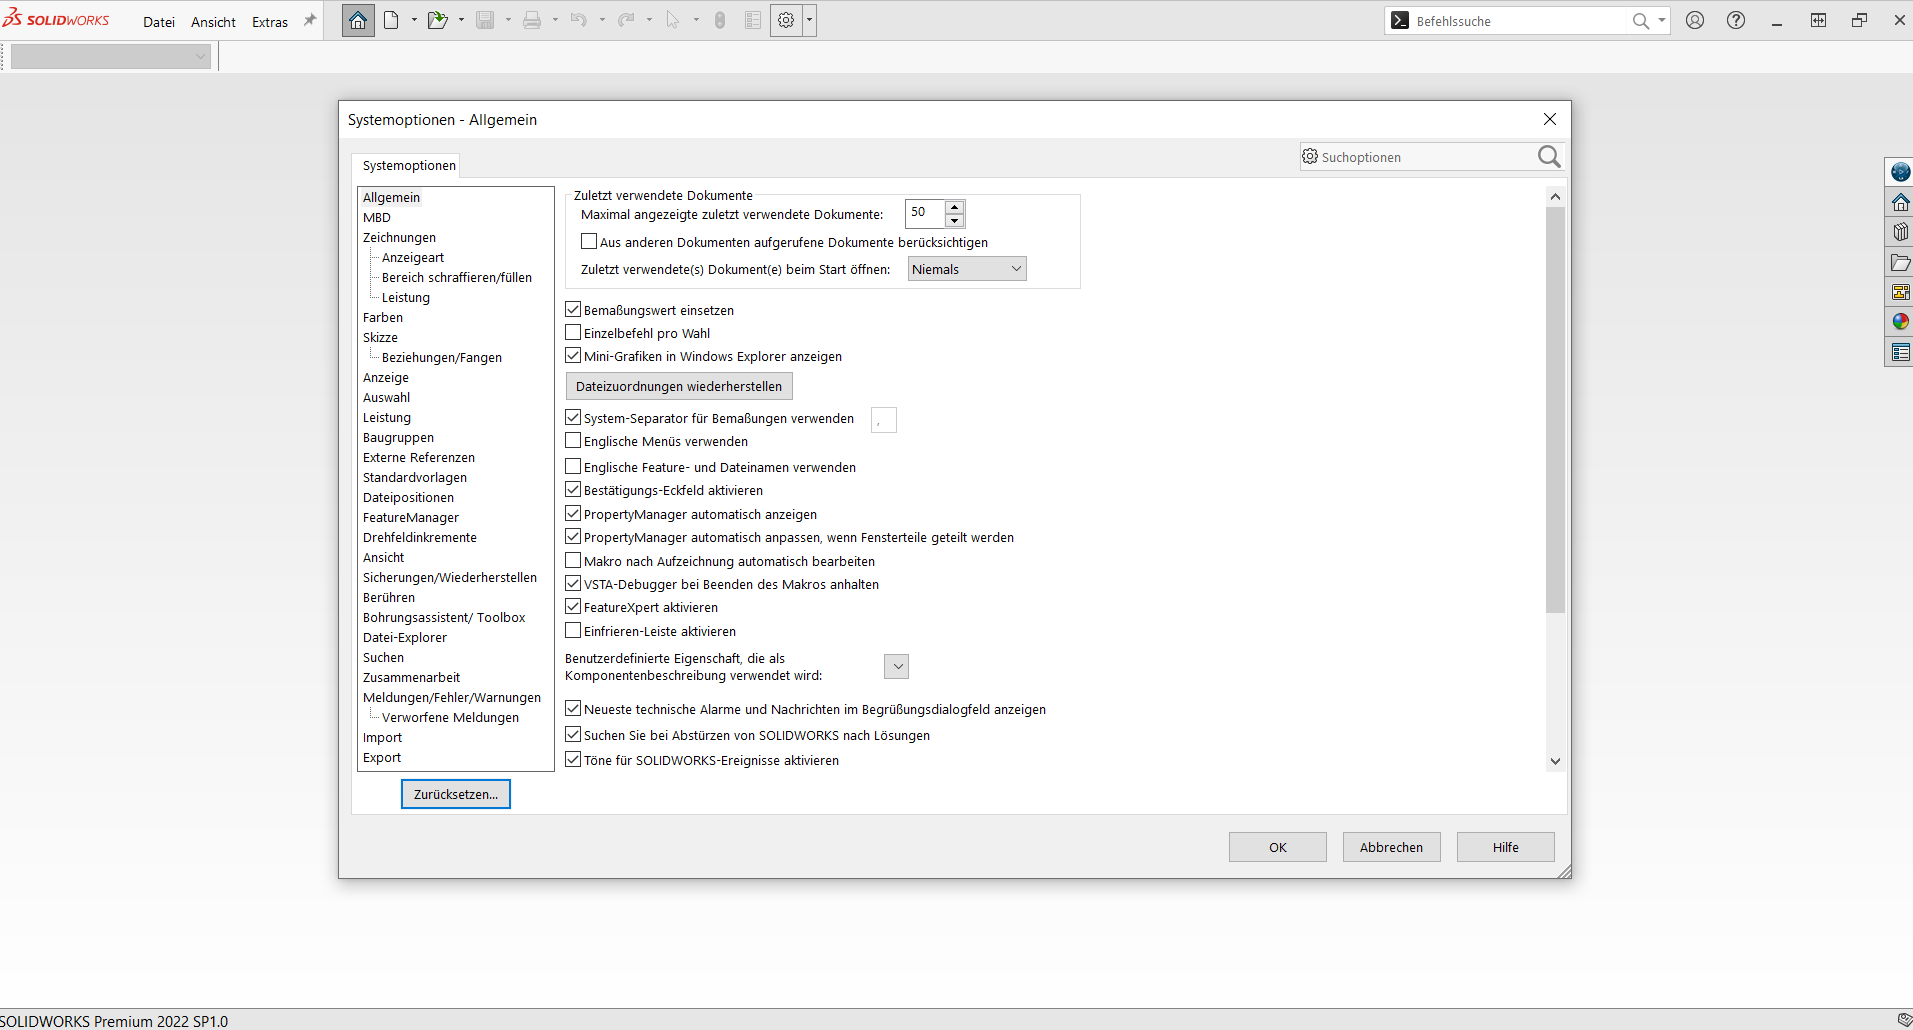Open View Palette tab in task pane
The height and width of the screenshot is (1030, 1913).
pos(1900,292)
